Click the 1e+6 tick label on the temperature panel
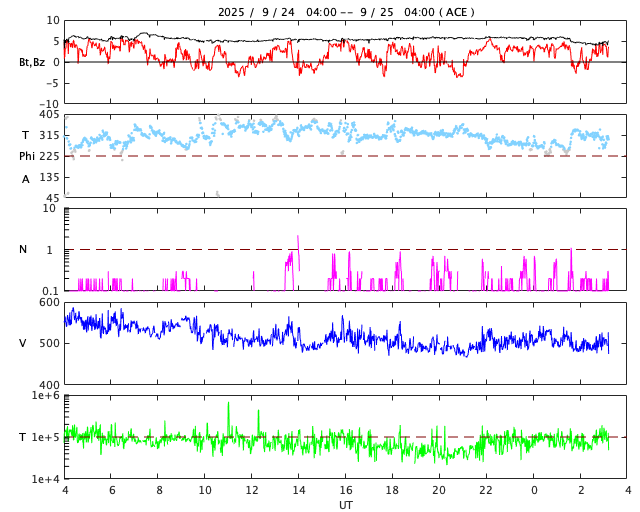This screenshot has height=512, width=640. point(44,396)
